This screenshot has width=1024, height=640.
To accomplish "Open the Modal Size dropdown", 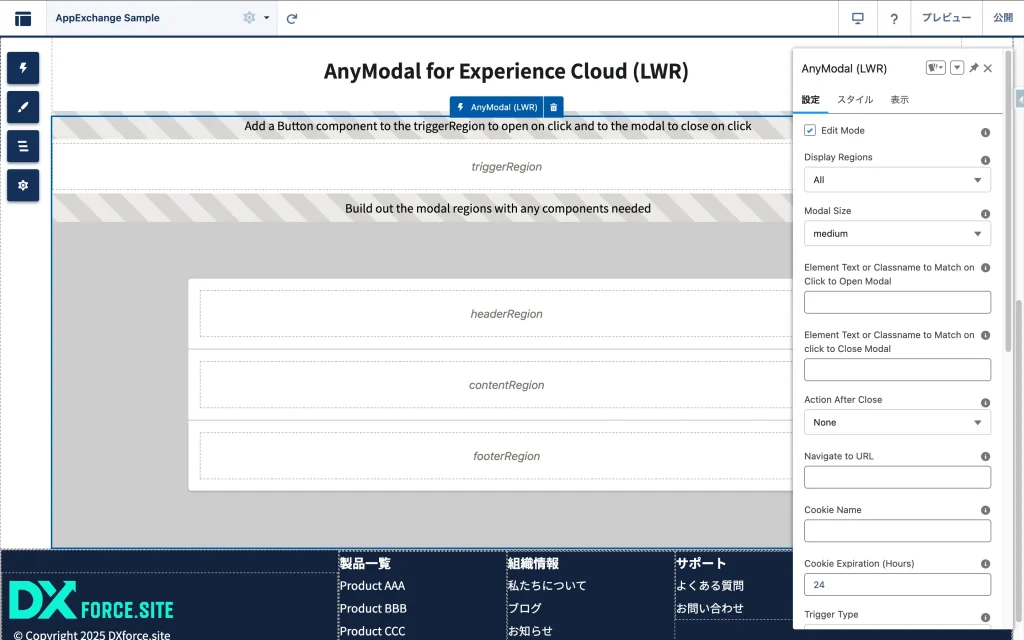I will (x=897, y=234).
